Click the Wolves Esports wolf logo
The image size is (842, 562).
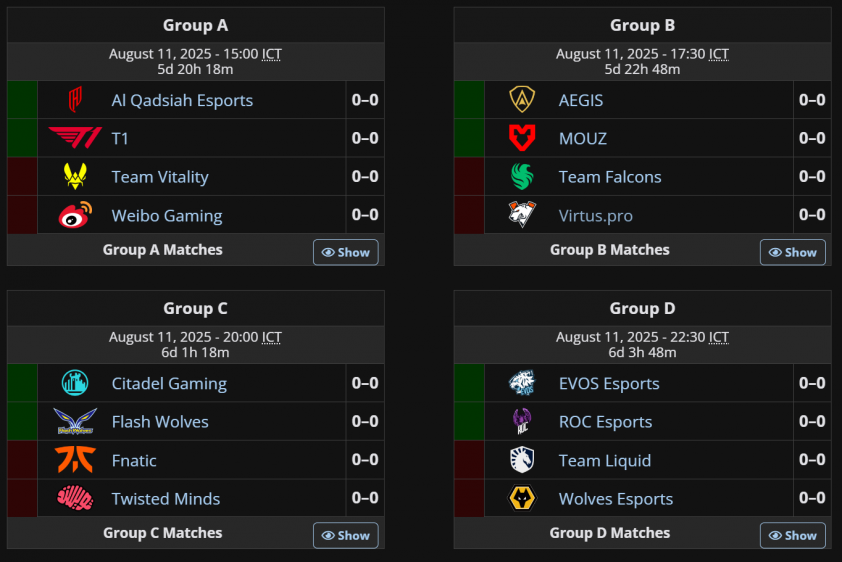tap(522, 498)
